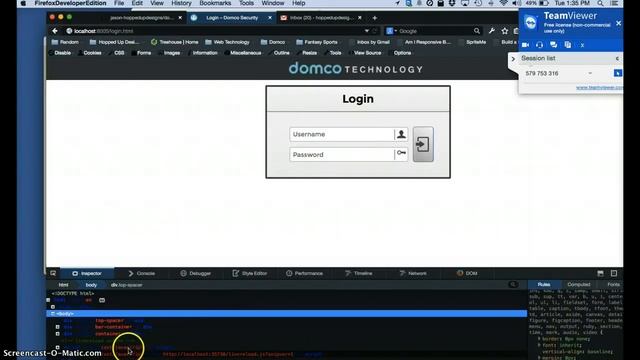Switch to the Inbox Gmail browser tab
The height and width of the screenshot is (360, 640).
pyautogui.click(x=321, y=18)
